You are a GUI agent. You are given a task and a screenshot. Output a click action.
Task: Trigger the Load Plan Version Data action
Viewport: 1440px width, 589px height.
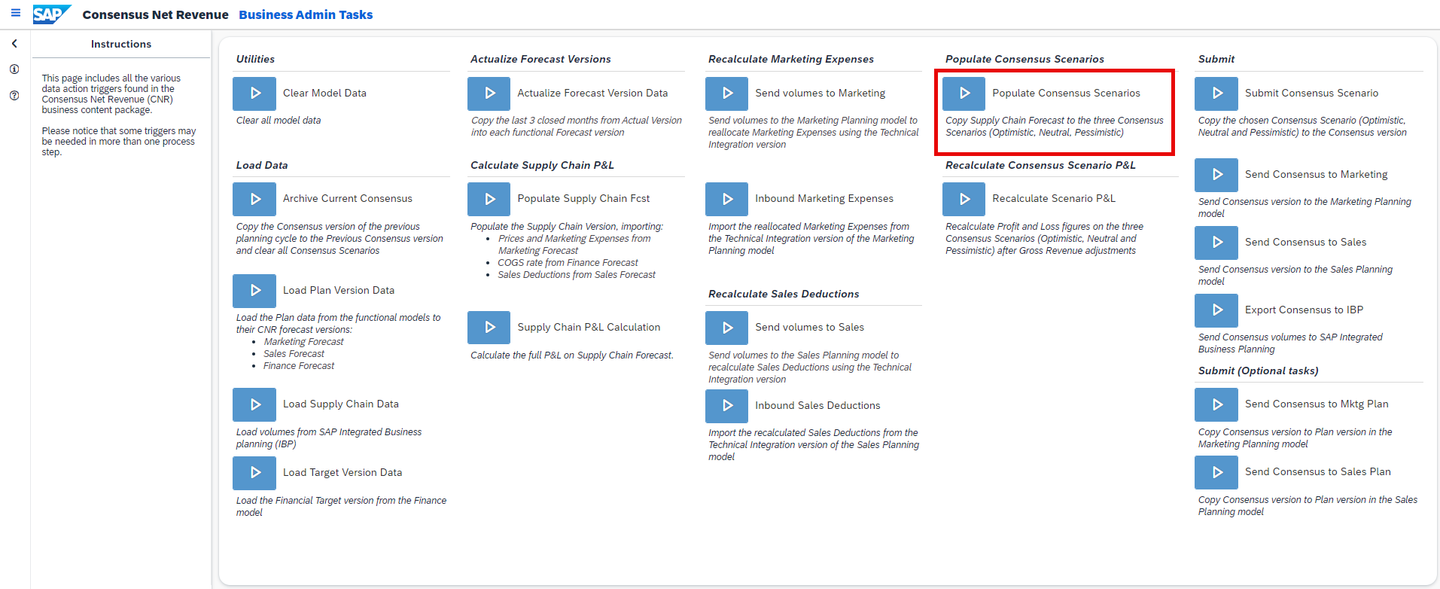coord(254,290)
